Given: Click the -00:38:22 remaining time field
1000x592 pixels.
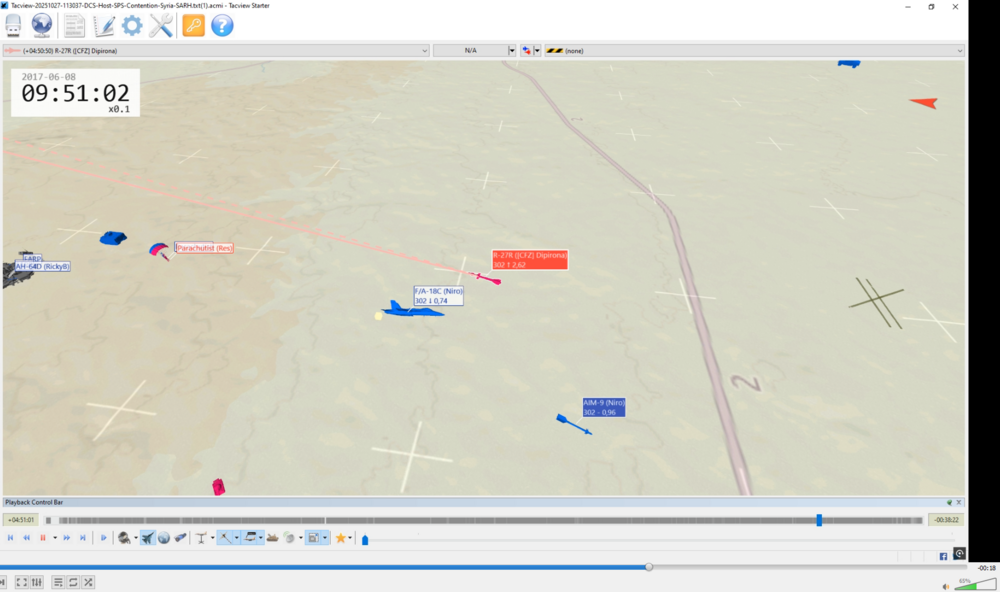Looking at the screenshot, I should tap(946, 520).
